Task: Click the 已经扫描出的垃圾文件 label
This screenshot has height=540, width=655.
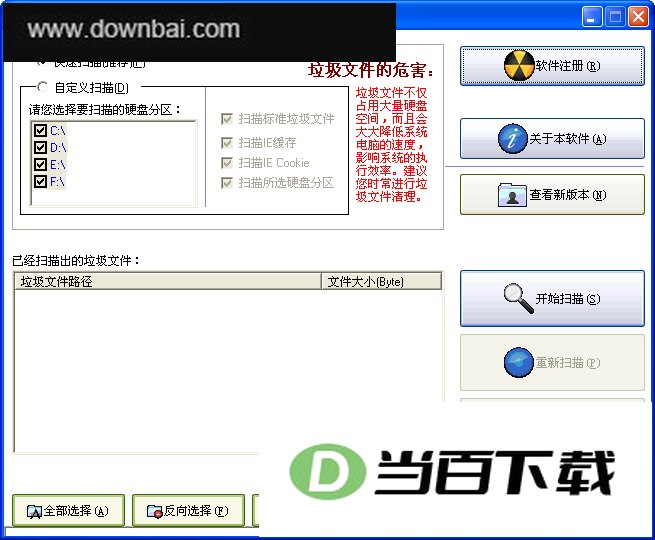Action: [76, 261]
